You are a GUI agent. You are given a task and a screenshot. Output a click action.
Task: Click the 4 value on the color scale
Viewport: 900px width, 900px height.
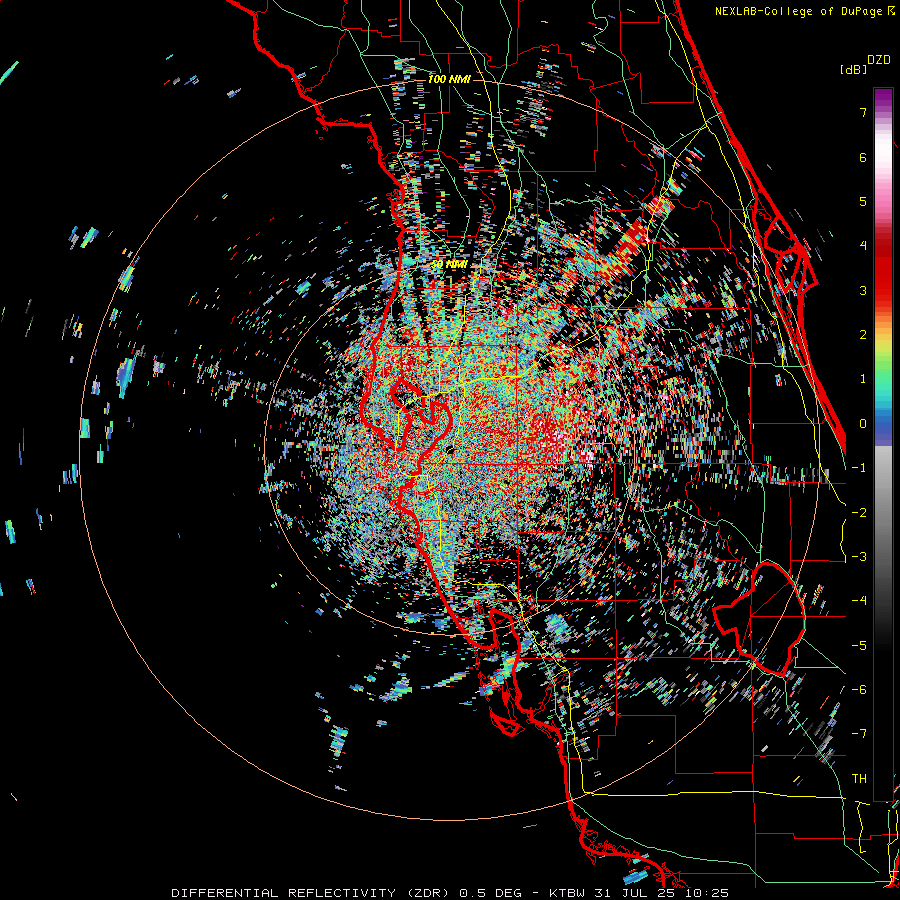pyautogui.click(x=863, y=246)
